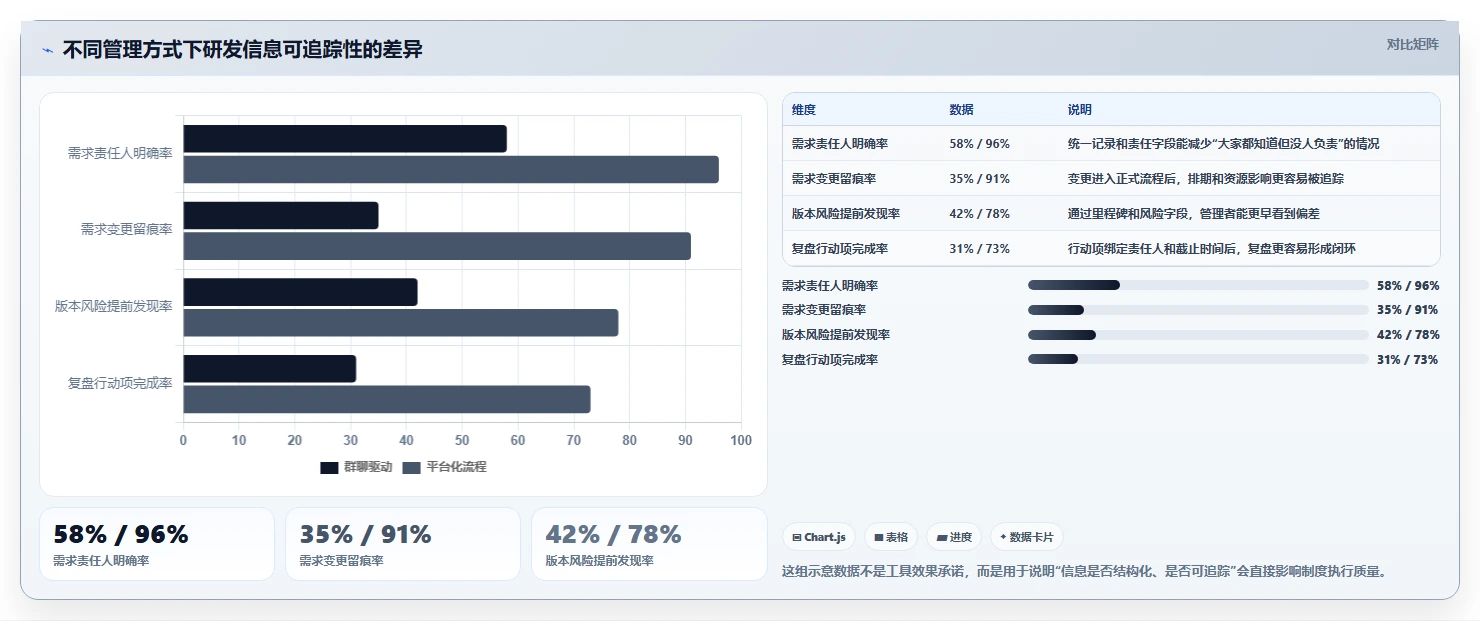Image resolution: width=1480 pixels, height=621 pixels.
Task: Click the 数据 table column header
Action: tap(961, 110)
